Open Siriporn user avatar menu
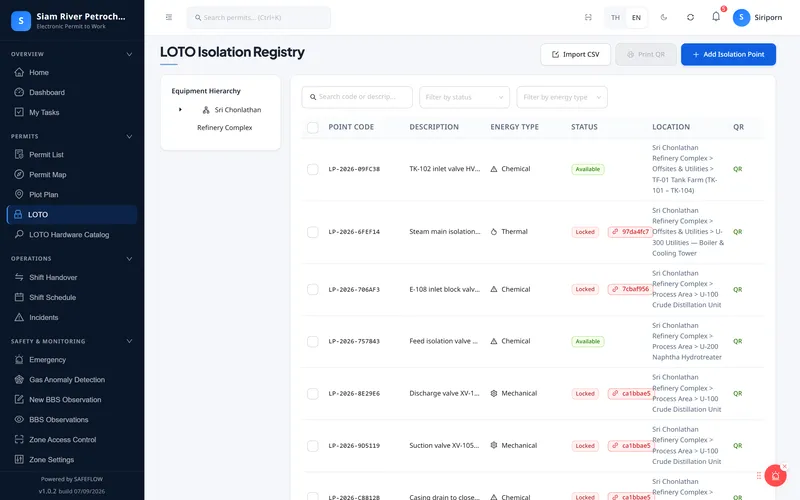Screen dimensions: 800x500 click(758, 17)
